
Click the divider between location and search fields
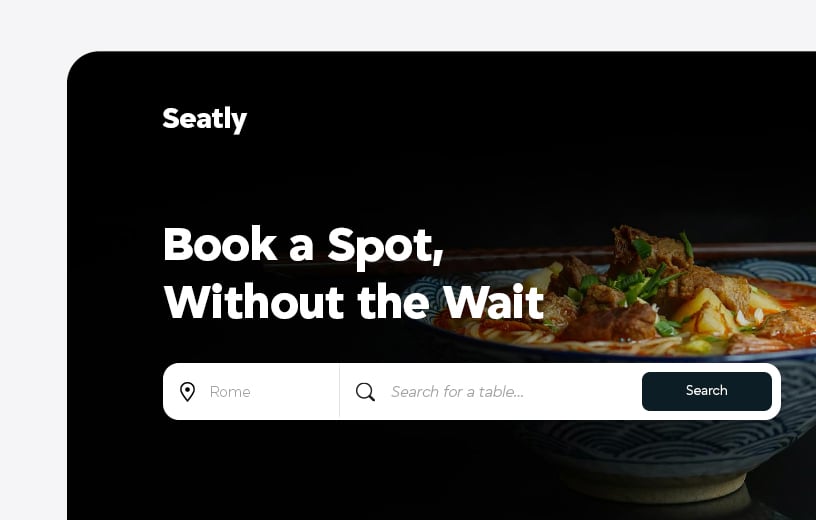click(x=339, y=391)
